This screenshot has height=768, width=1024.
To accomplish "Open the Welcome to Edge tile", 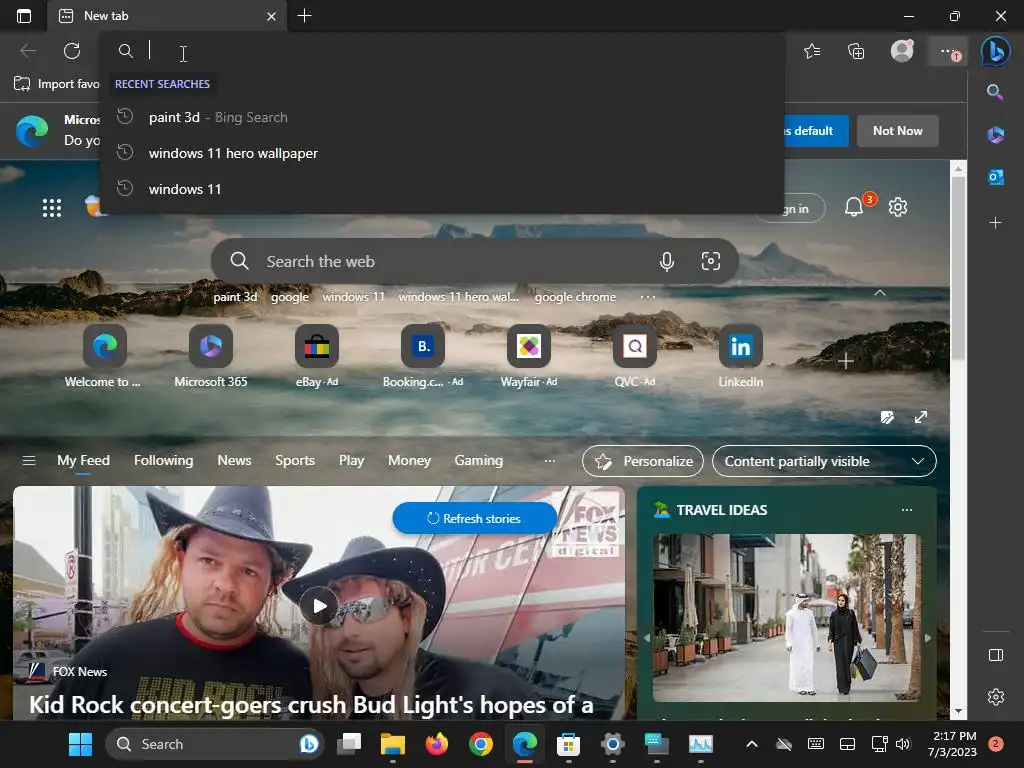I will tap(104, 346).
